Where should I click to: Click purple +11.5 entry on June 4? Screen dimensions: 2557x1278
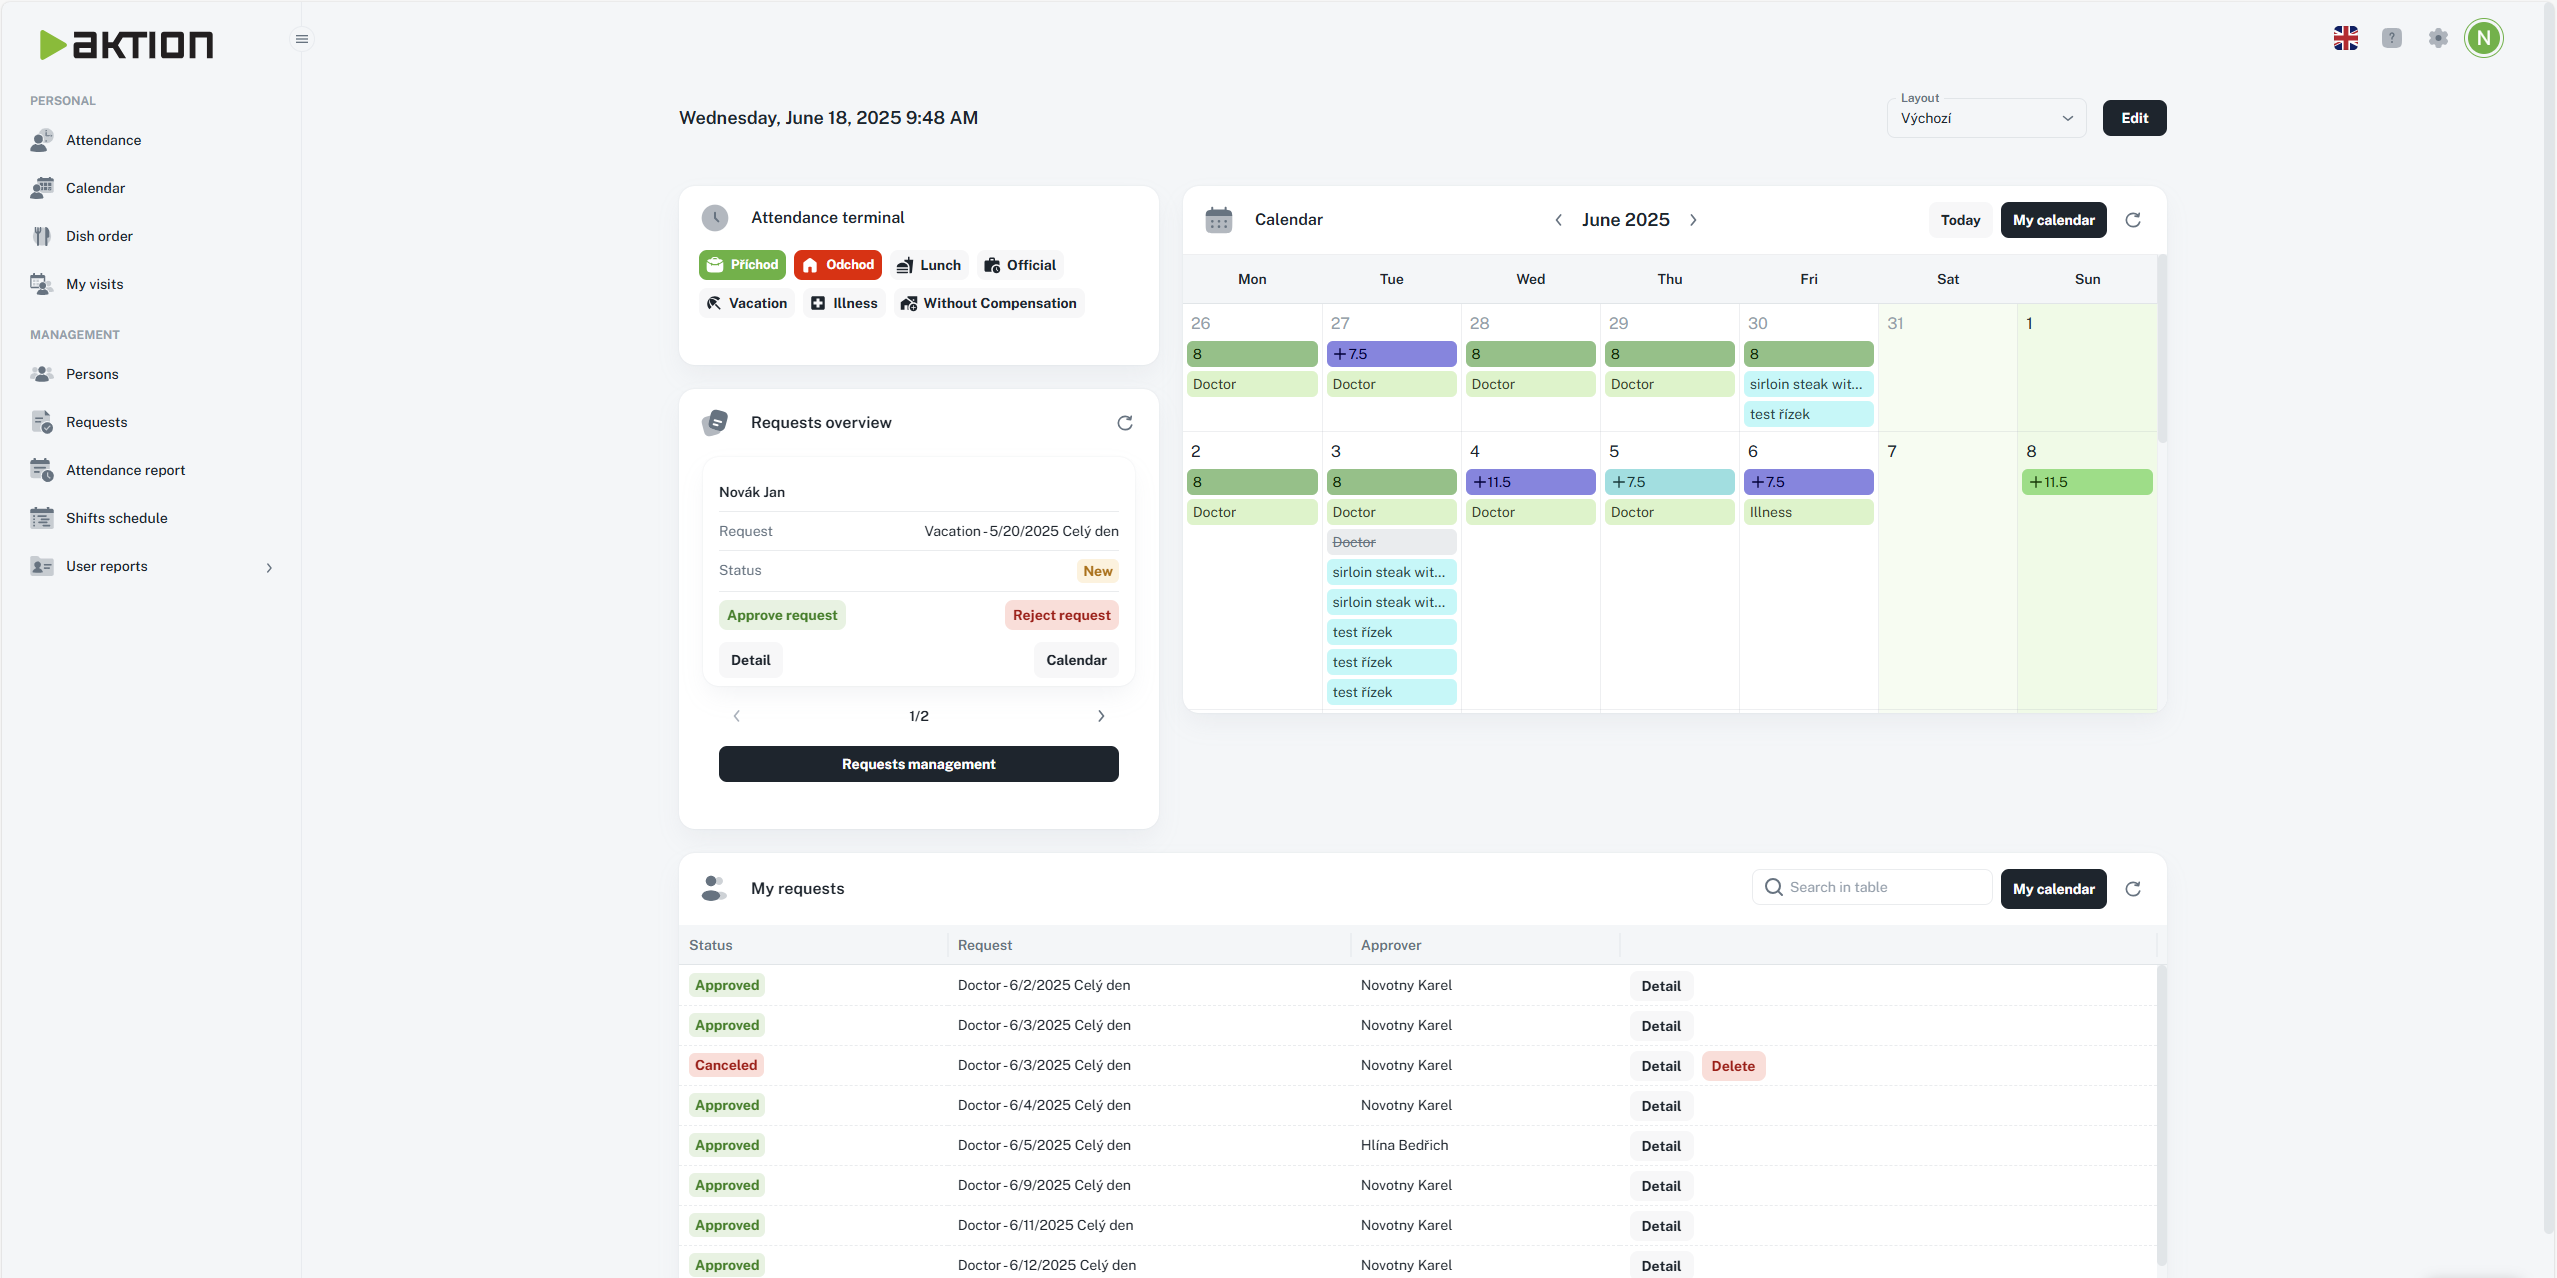(1529, 482)
